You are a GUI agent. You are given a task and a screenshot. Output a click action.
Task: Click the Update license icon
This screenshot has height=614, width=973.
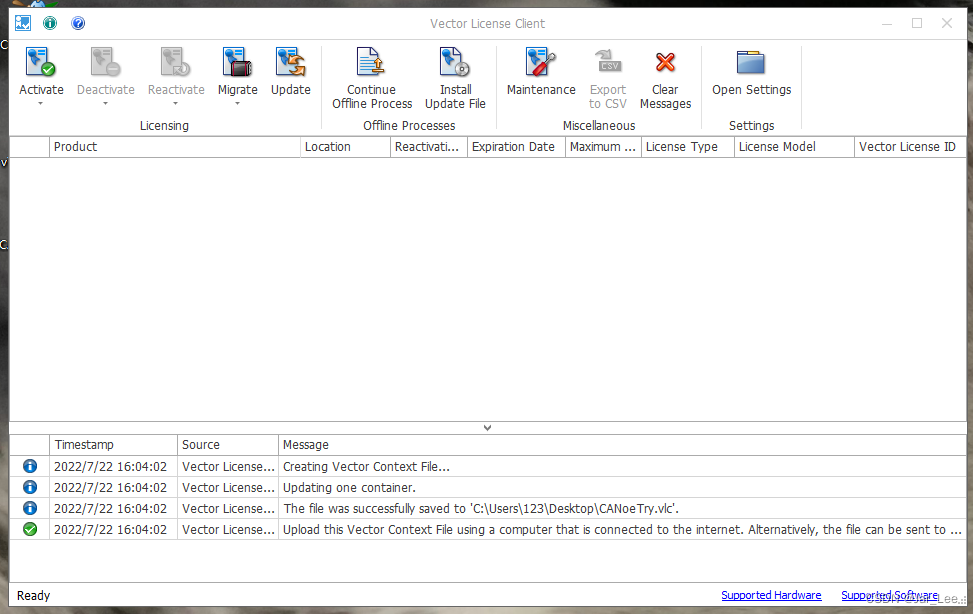click(x=290, y=62)
